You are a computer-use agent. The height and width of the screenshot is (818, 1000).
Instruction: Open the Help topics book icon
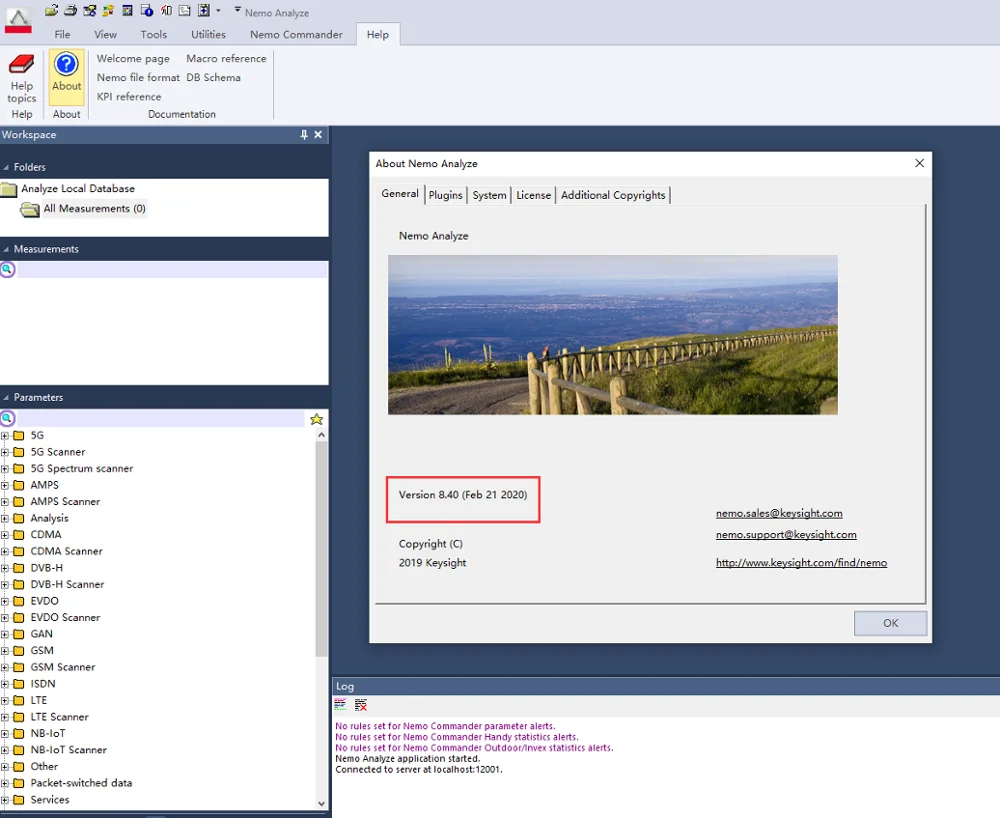click(x=21, y=64)
